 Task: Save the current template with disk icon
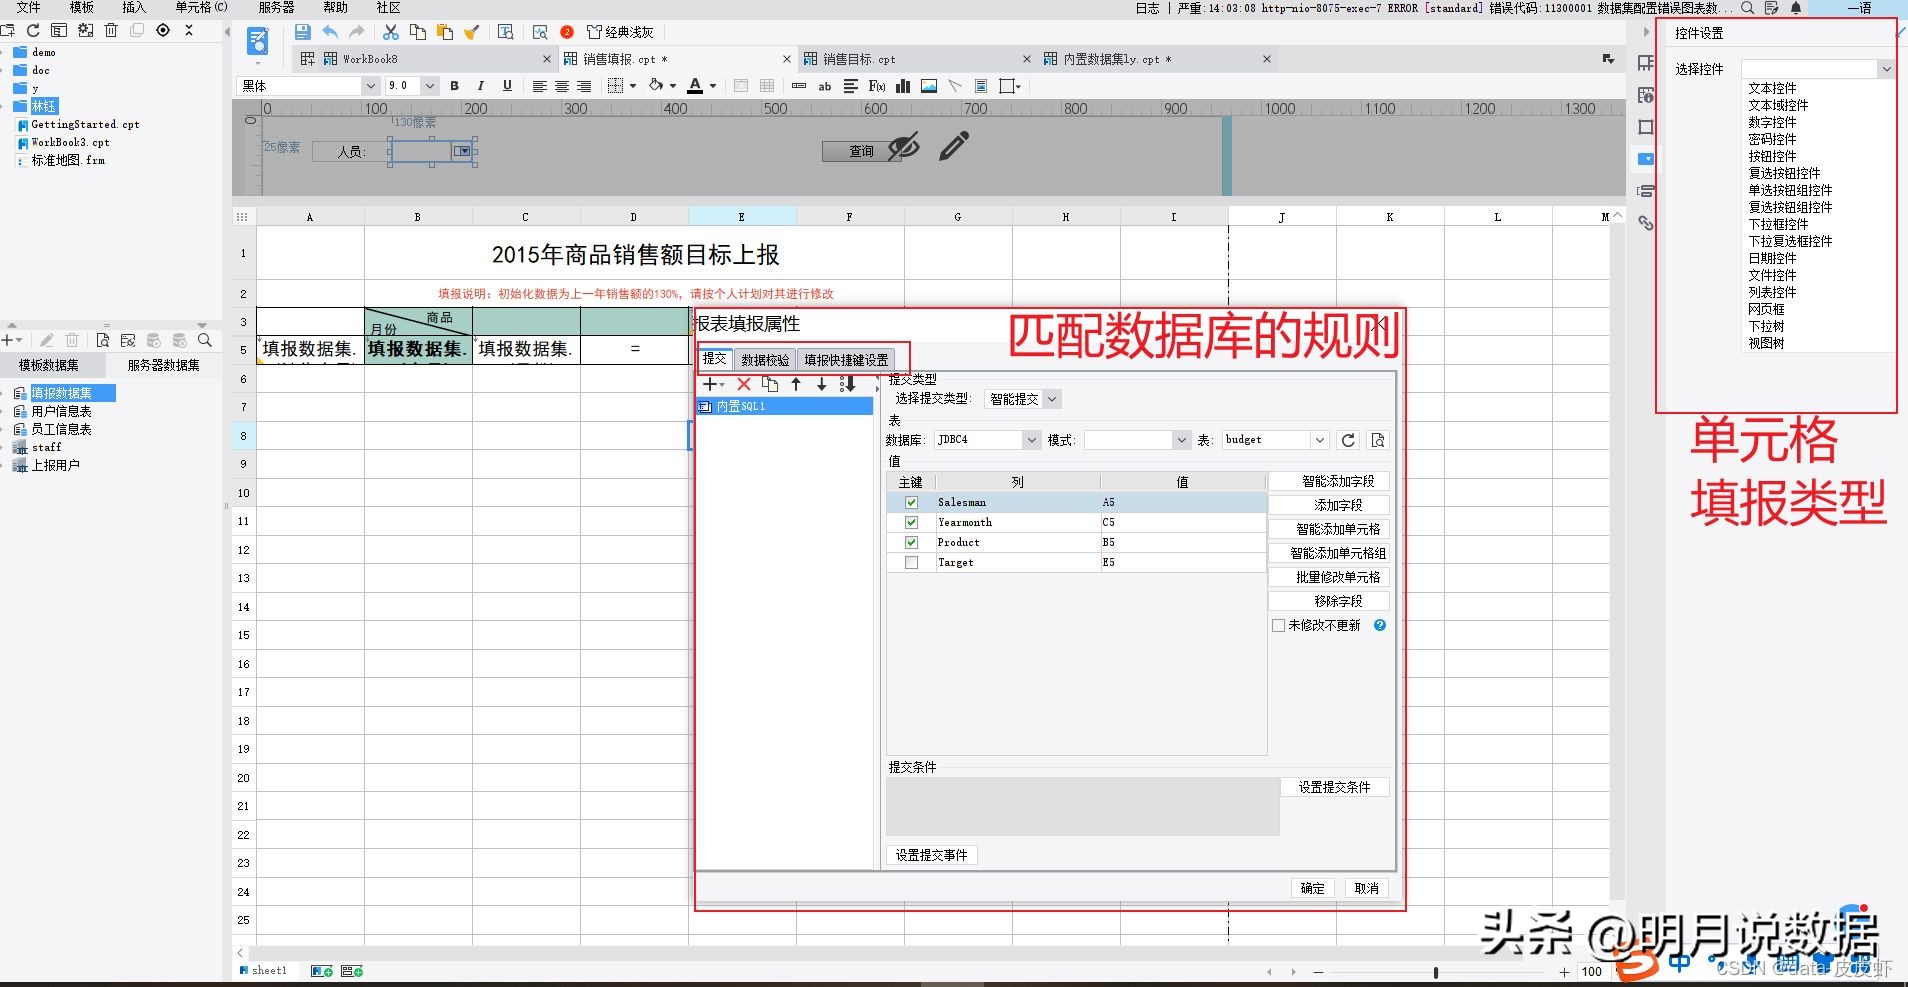(302, 32)
